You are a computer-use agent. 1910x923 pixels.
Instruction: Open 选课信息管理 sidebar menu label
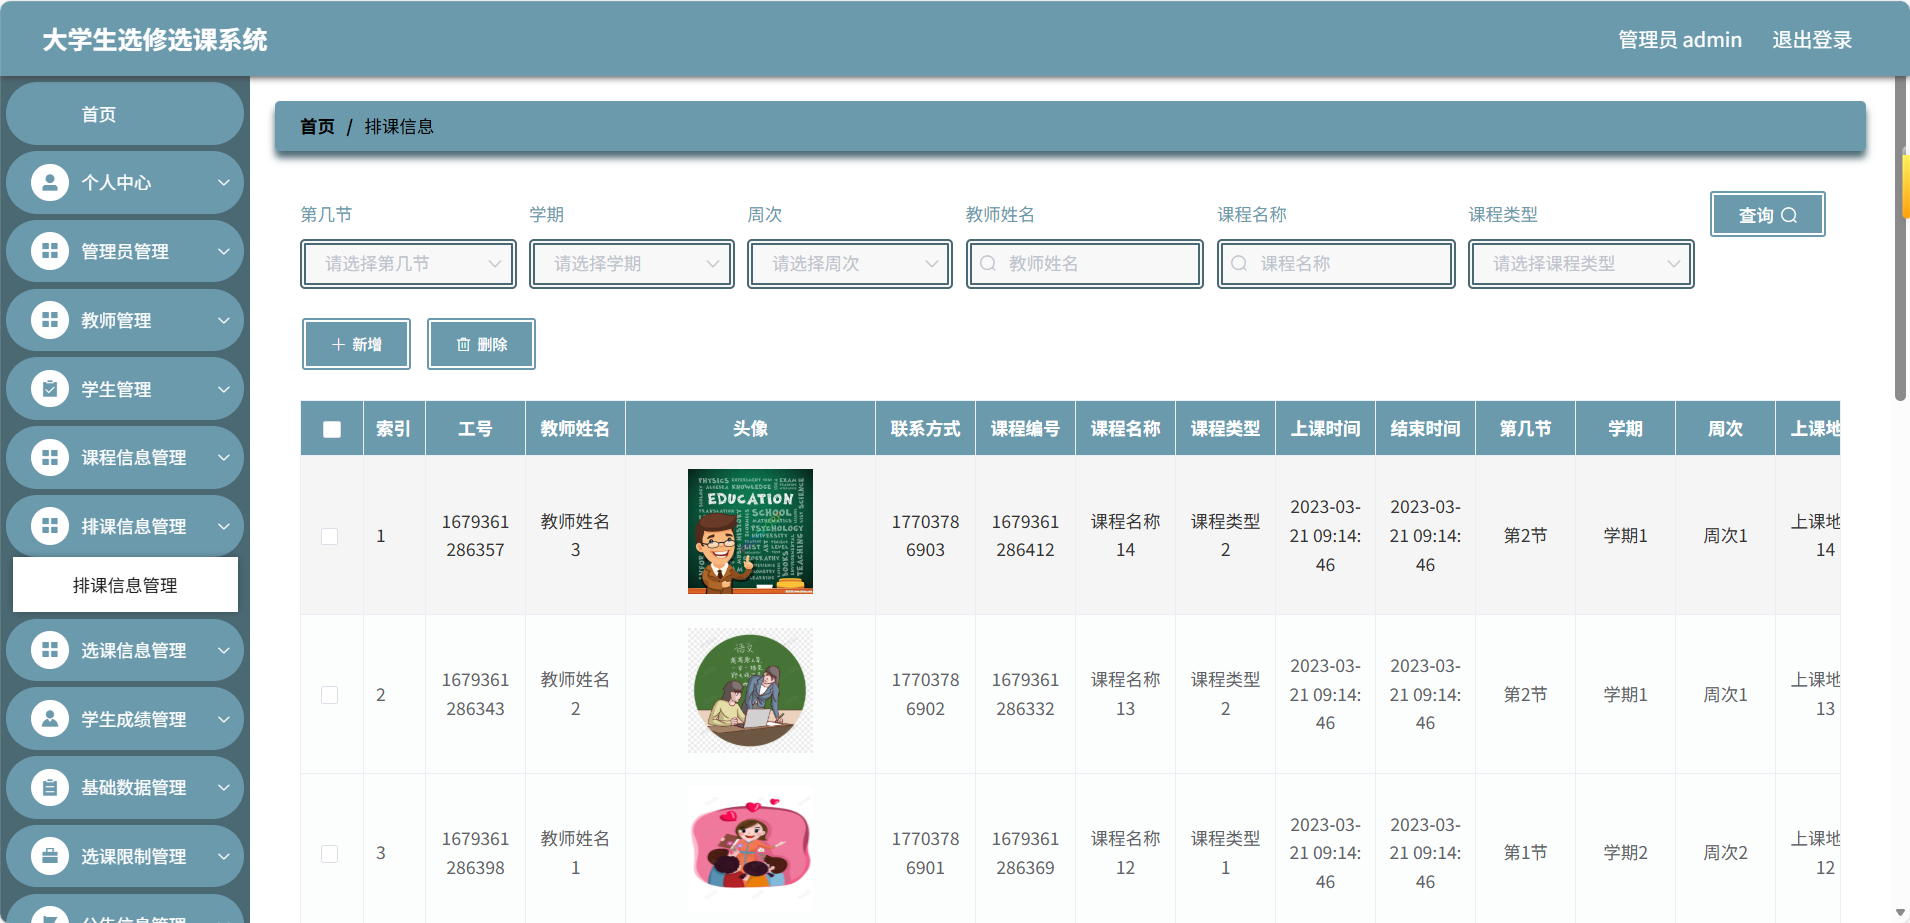134,650
